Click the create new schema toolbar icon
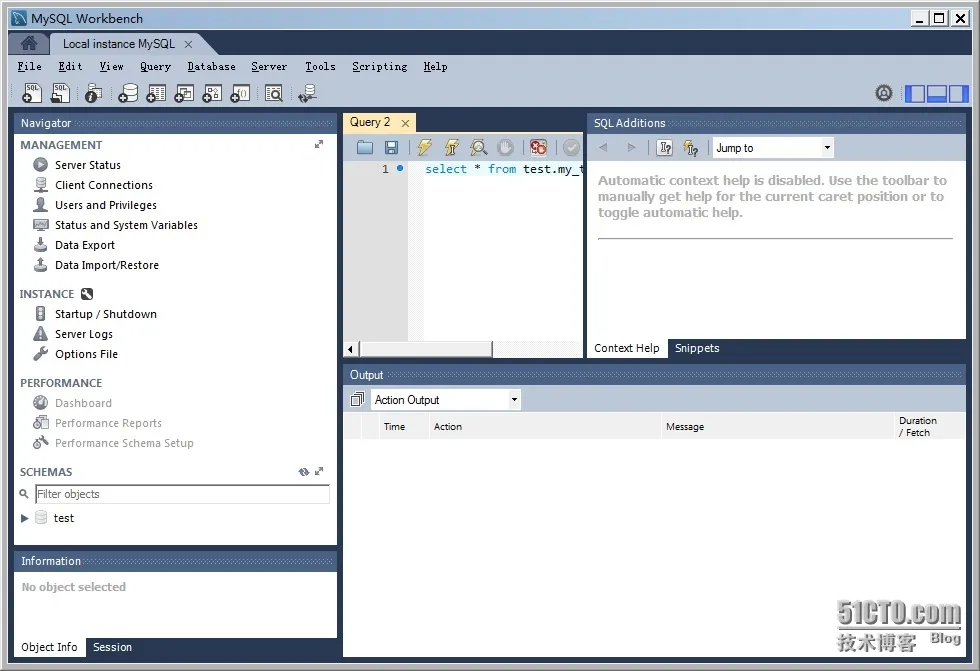This screenshot has height=671, width=980. click(128, 93)
